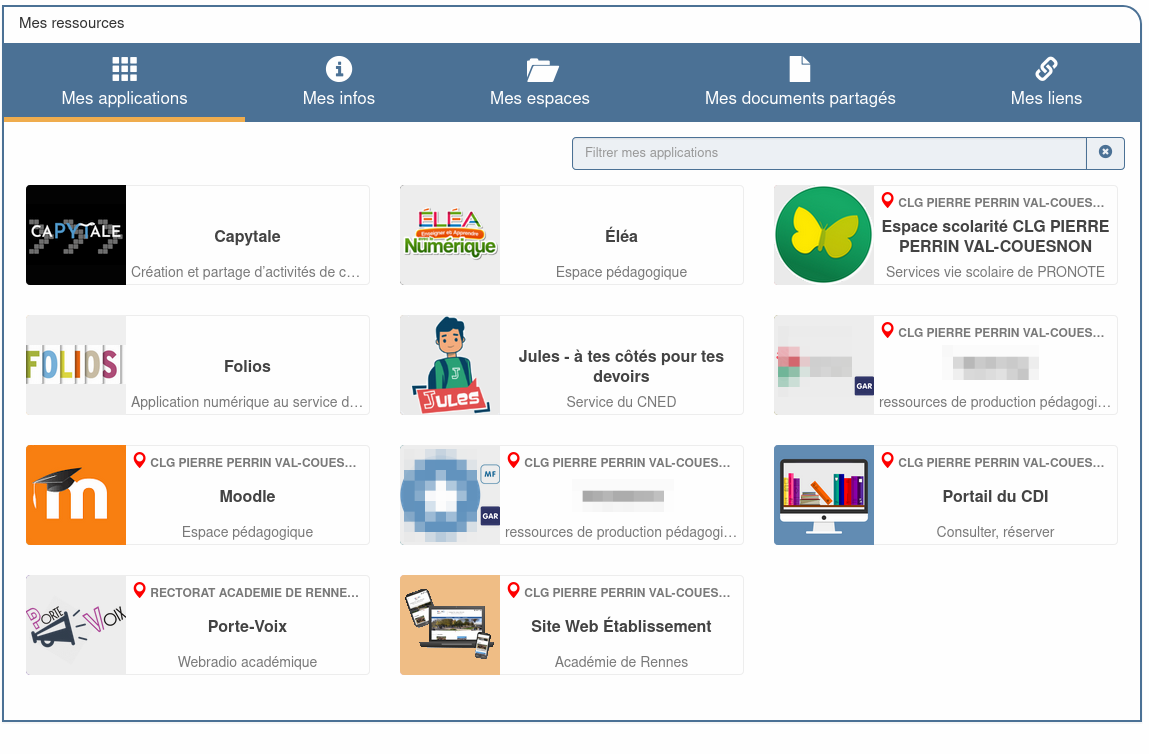Clear the application filter with the X button

[x=1105, y=153]
